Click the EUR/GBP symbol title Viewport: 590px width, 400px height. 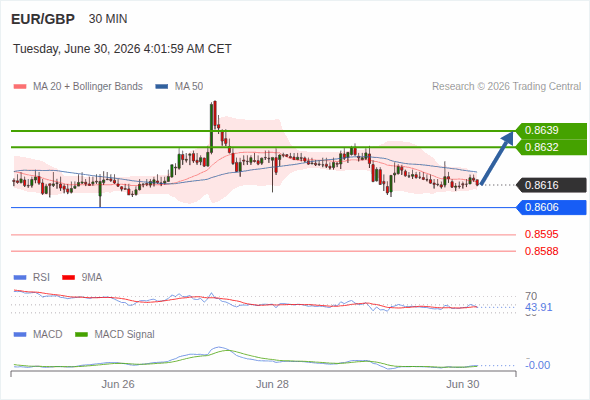point(43,19)
